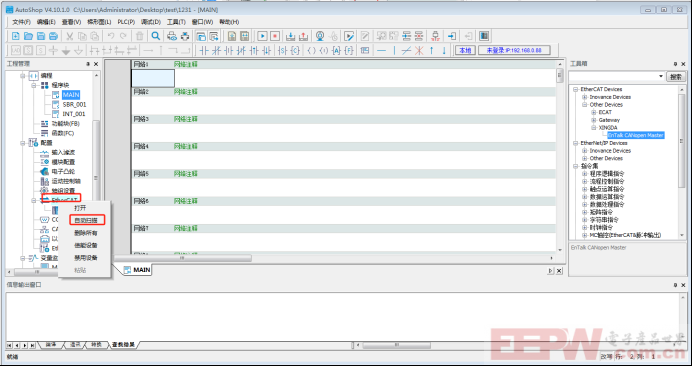Click the red Stop PLC icon
The width and height of the screenshot is (692, 366).
point(275,36)
